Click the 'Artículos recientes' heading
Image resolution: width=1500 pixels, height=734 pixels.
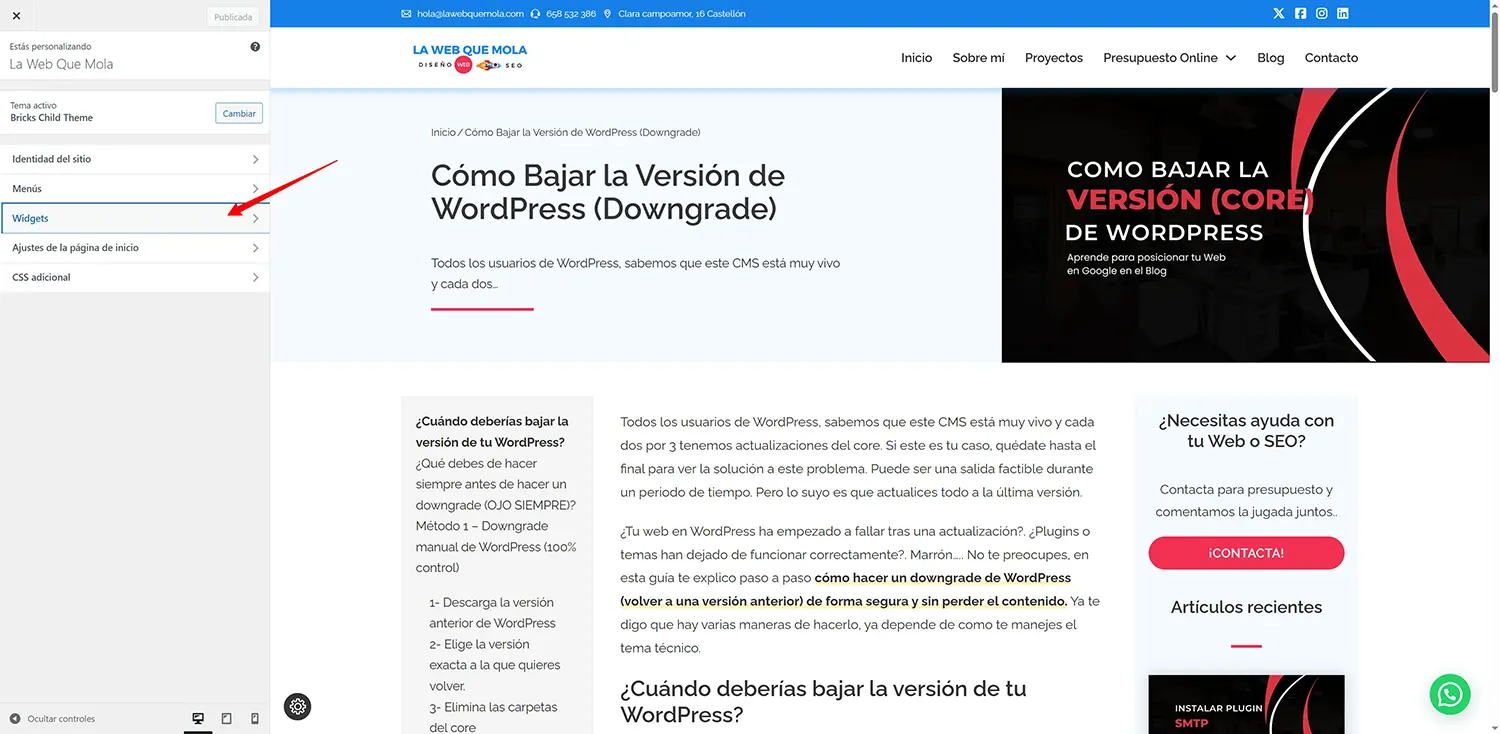[x=1246, y=607]
